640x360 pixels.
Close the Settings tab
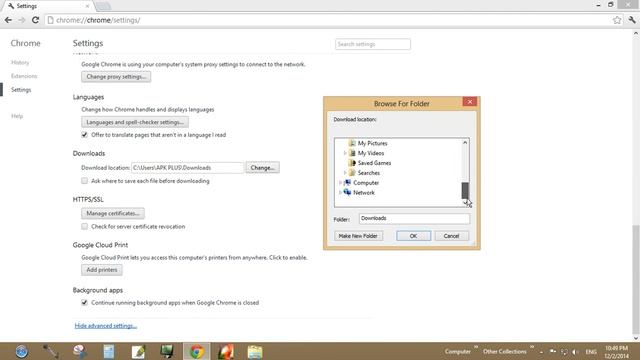(x=87, y=6)
